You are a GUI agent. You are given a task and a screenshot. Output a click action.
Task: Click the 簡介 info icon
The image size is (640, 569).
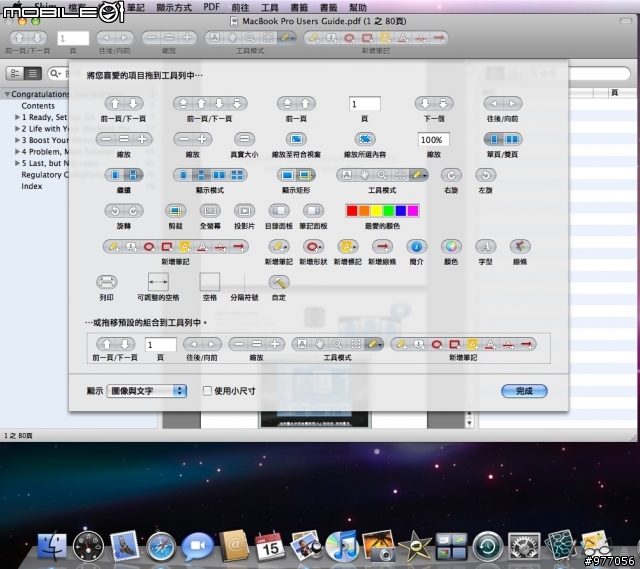[x=416, y=247]
